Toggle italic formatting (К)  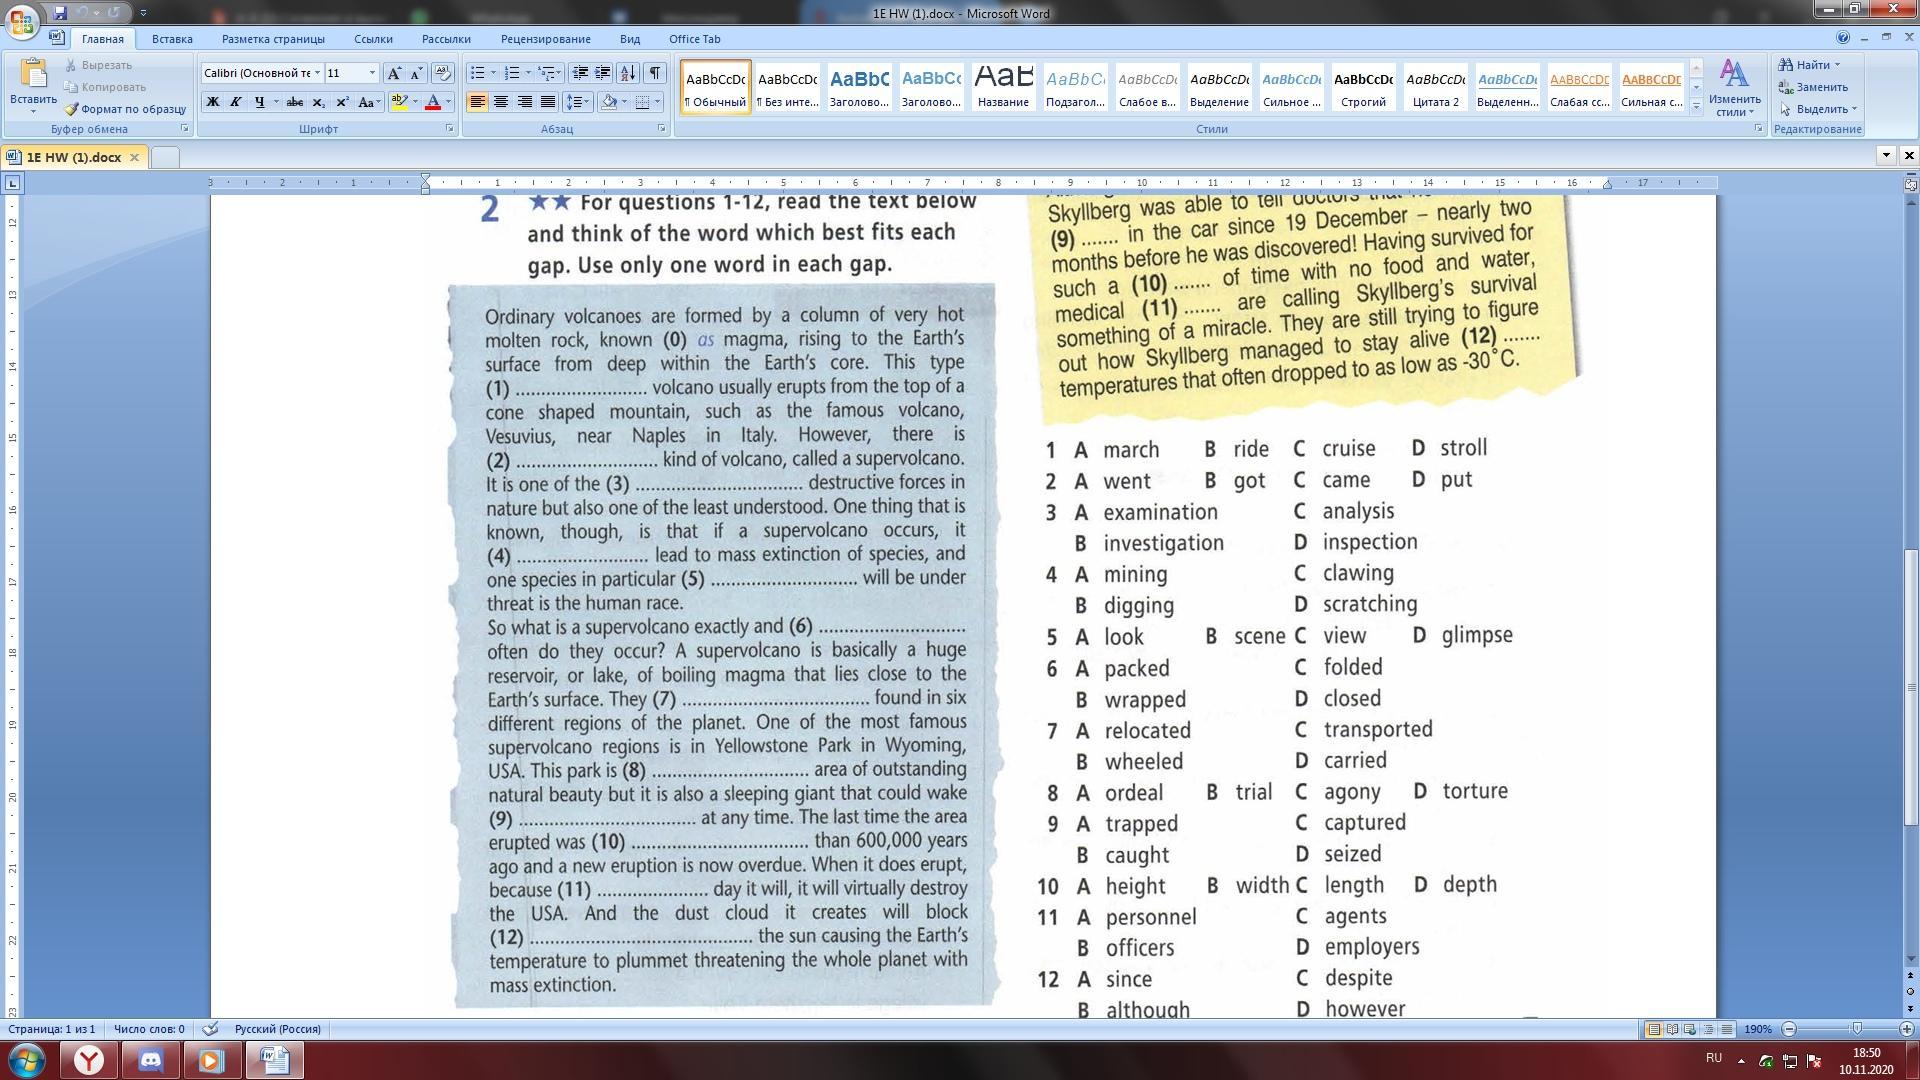236,102
